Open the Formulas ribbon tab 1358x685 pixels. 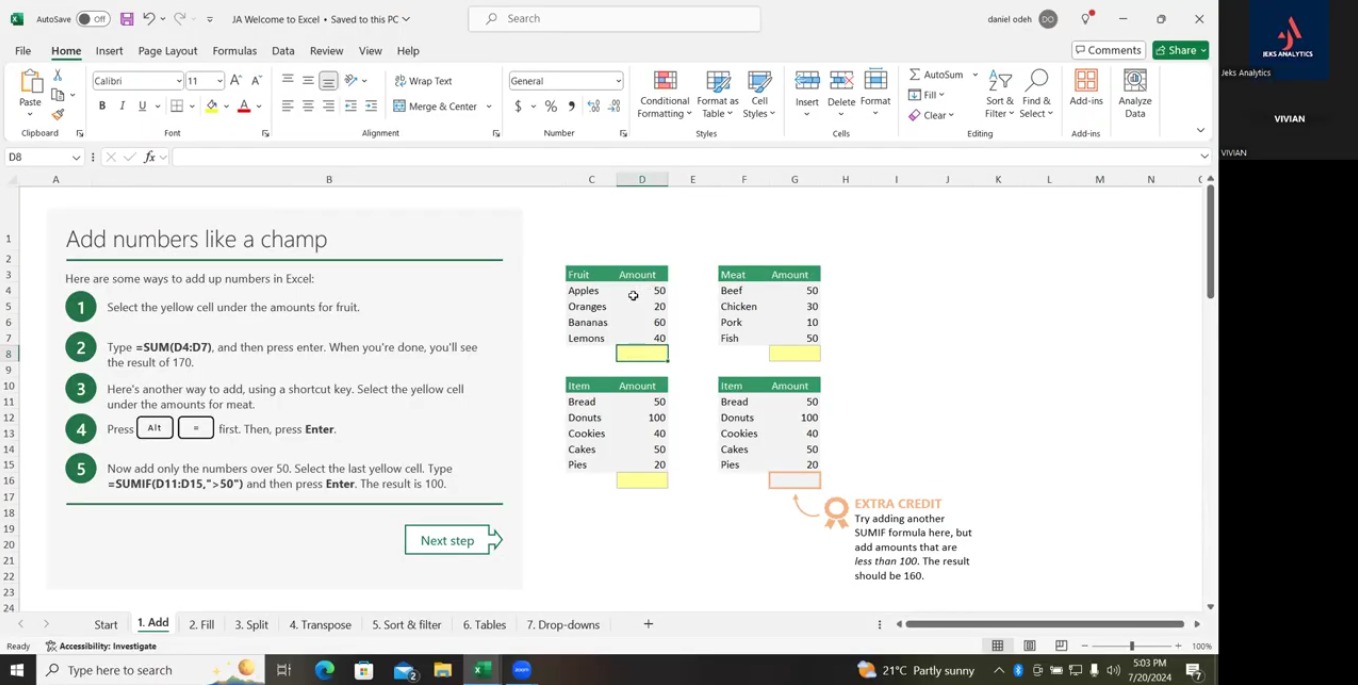click(234, 51)
